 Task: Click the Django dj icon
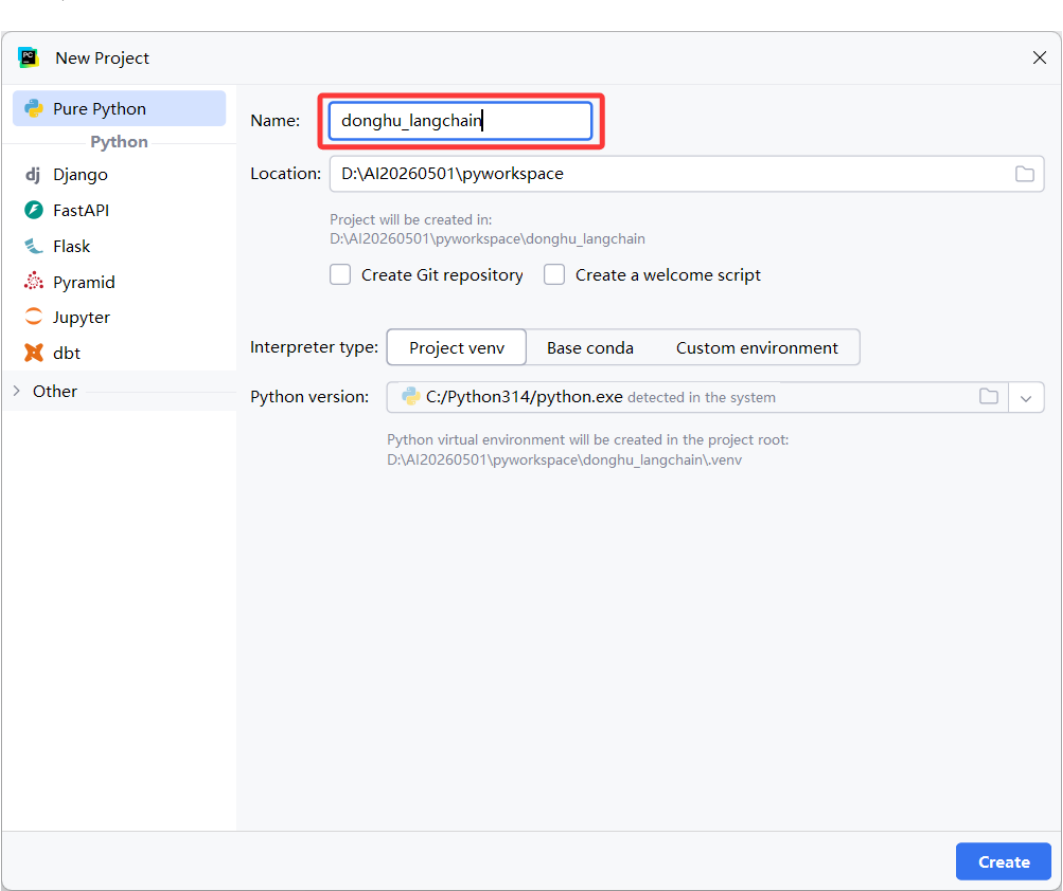point(33,174)
